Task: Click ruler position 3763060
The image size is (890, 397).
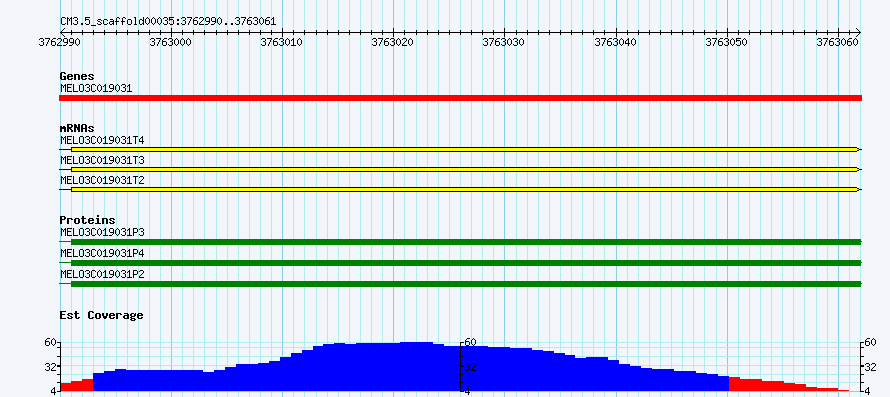Action: tap(838, 42)
